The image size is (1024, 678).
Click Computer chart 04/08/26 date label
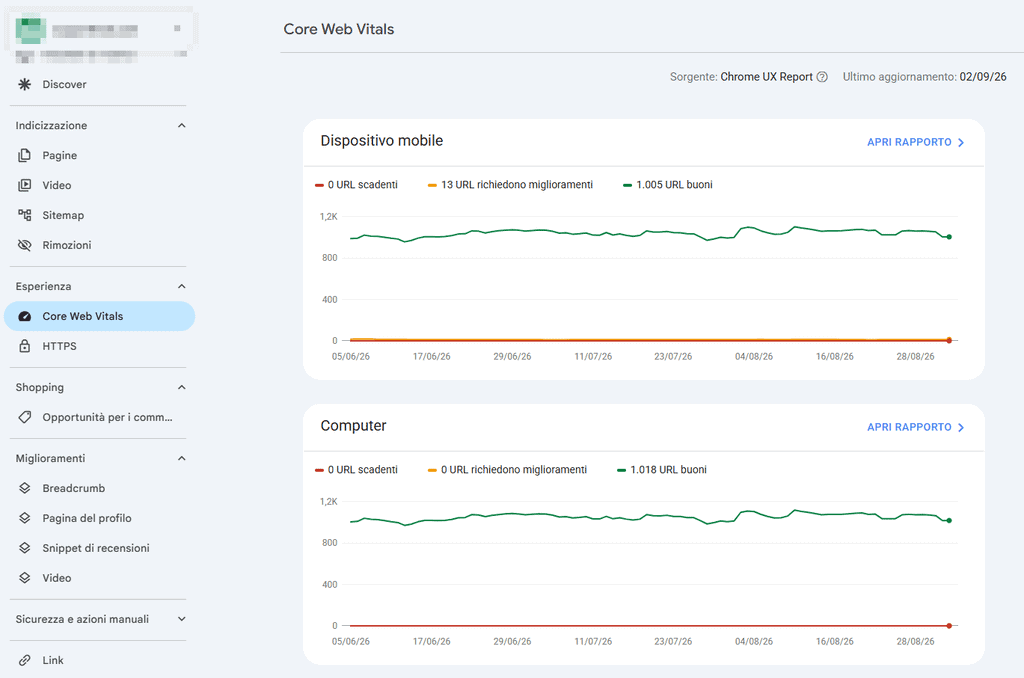(754, 641)
